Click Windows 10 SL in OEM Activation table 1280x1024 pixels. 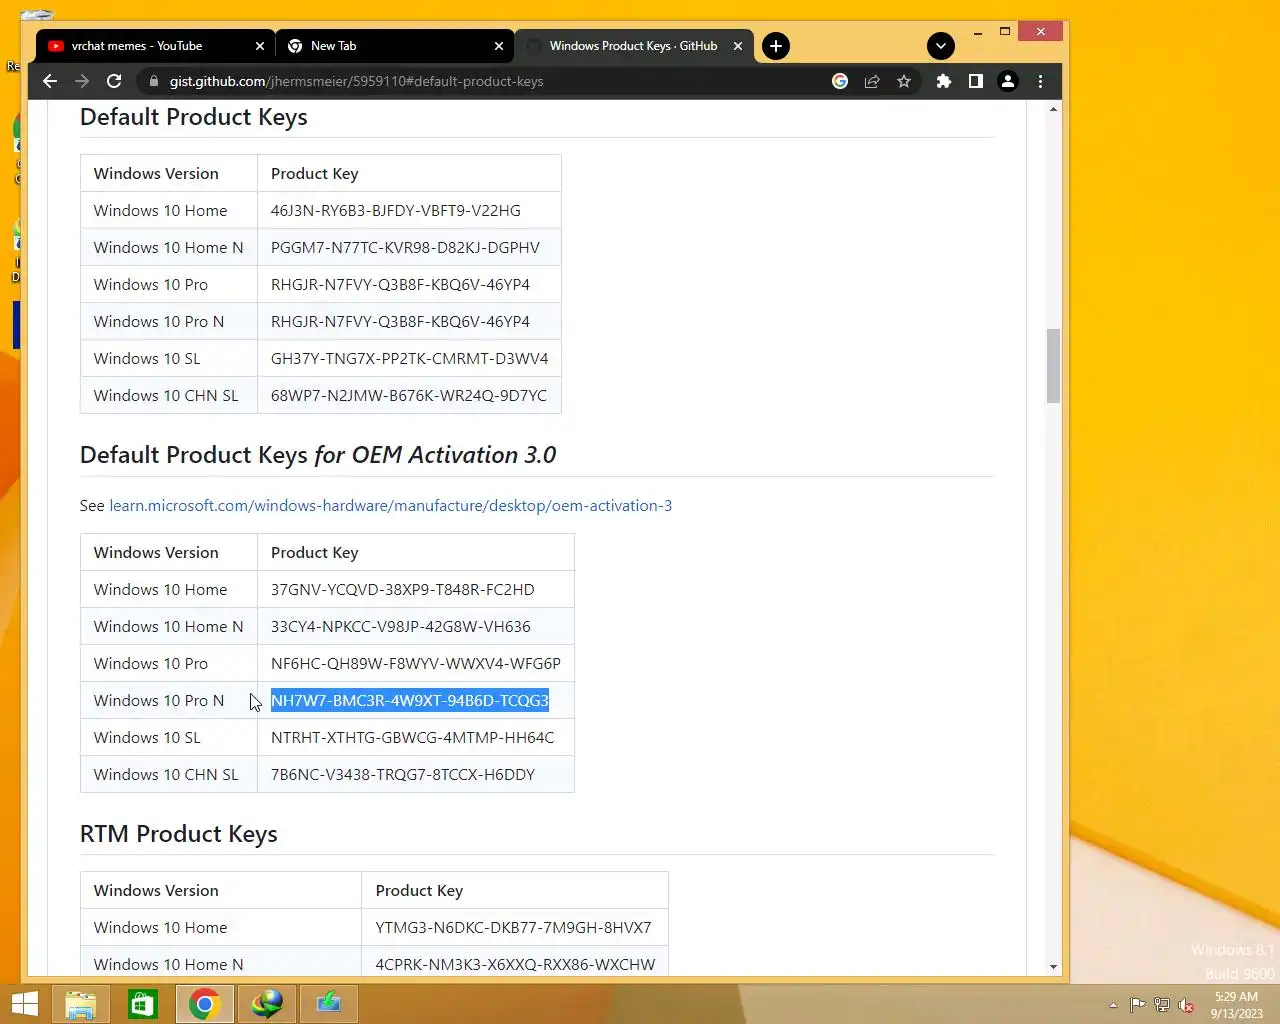coord(147,738)
